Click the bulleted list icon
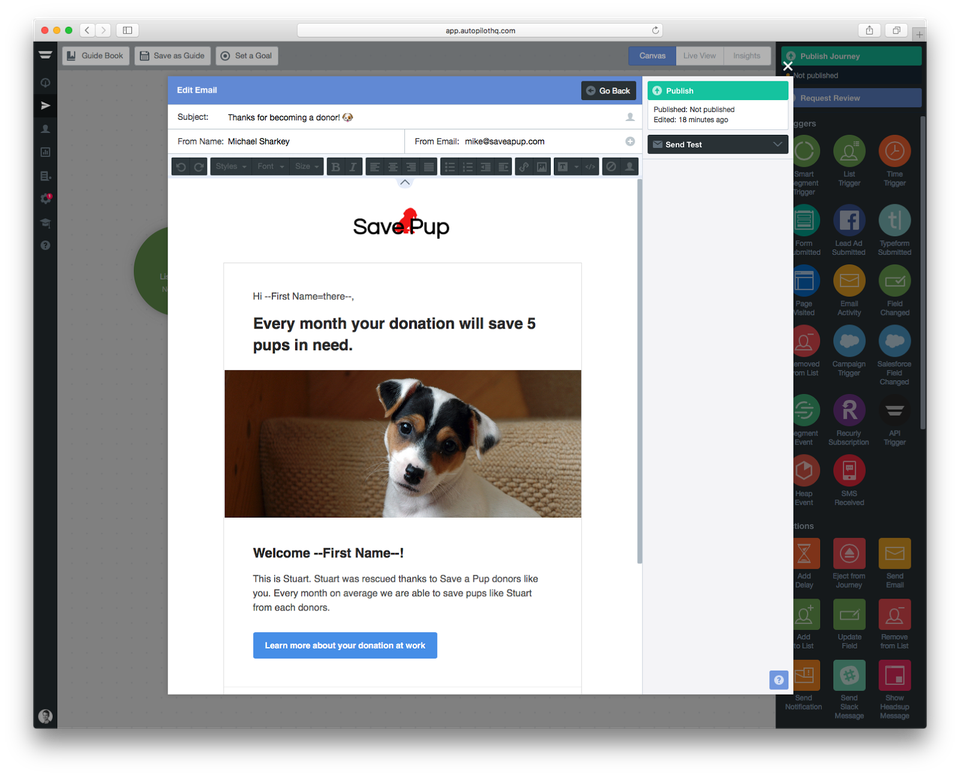 point(449,167)
